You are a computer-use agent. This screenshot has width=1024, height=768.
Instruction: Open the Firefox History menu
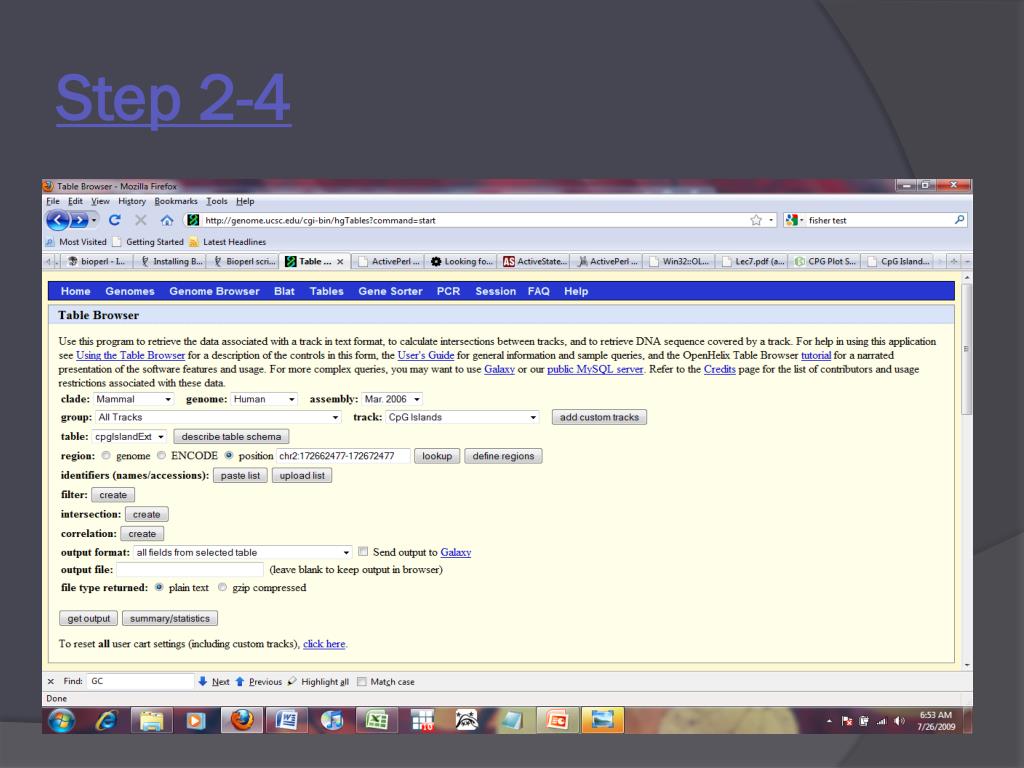click(x=132, y=201)
